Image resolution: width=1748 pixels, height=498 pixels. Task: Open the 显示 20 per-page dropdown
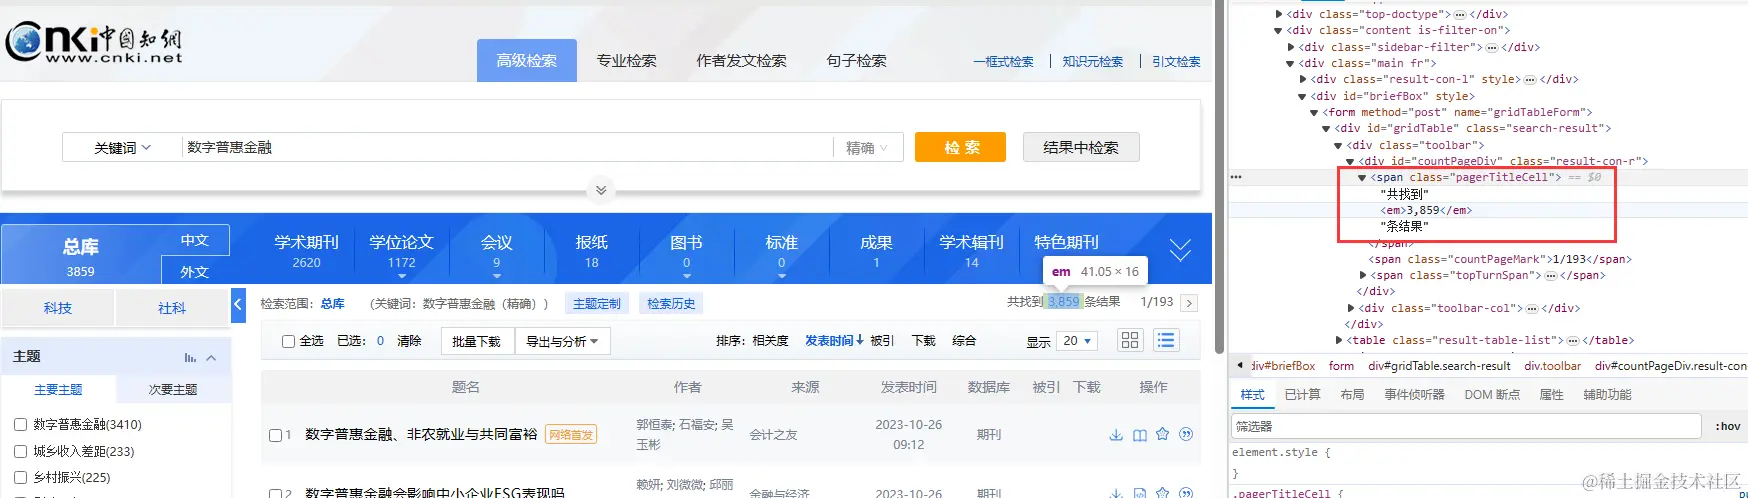[1077, 341]
